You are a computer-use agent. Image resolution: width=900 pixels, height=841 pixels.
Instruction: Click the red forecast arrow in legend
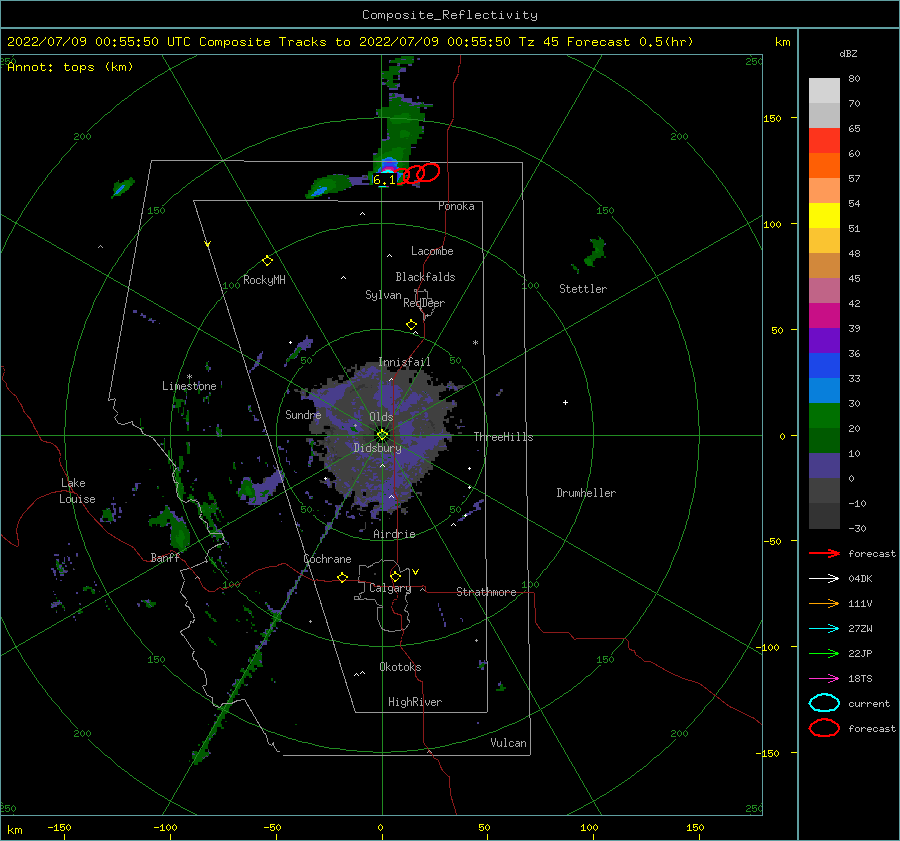pos(824,553)
